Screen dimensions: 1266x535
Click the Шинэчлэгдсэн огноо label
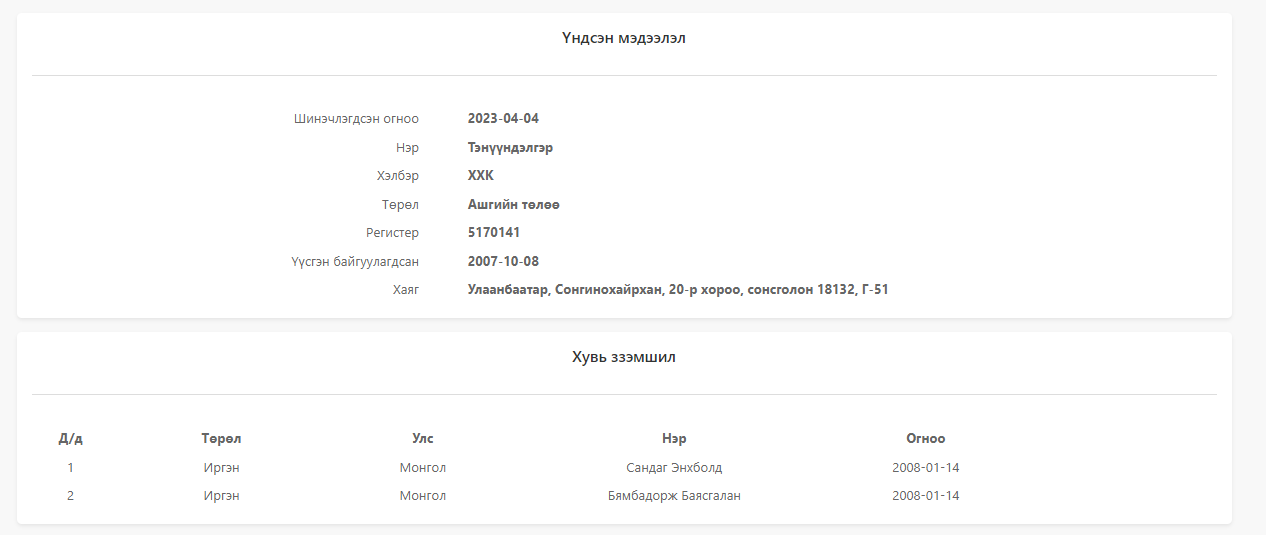[356, 118]
